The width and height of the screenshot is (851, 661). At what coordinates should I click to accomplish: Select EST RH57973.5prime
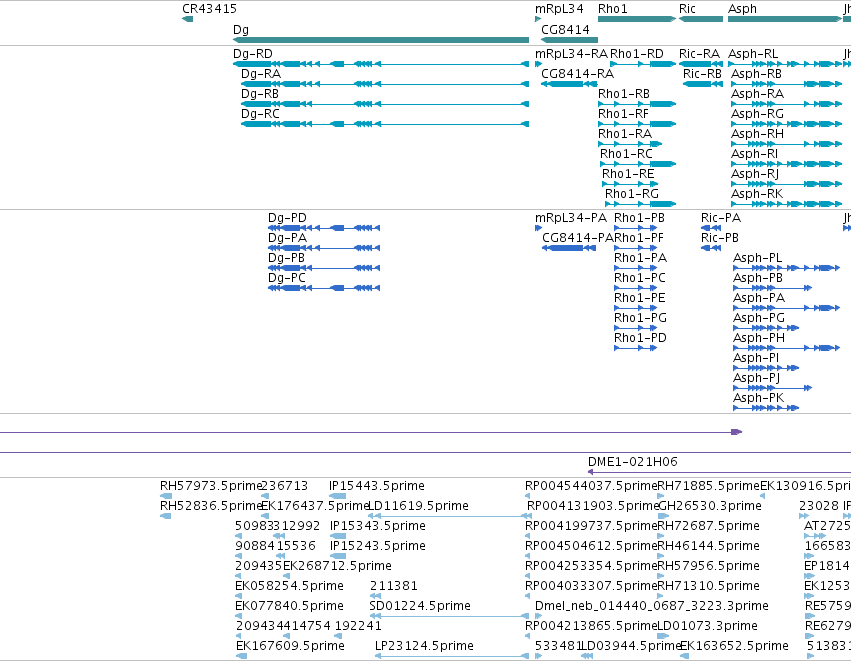tap(166, 496)
